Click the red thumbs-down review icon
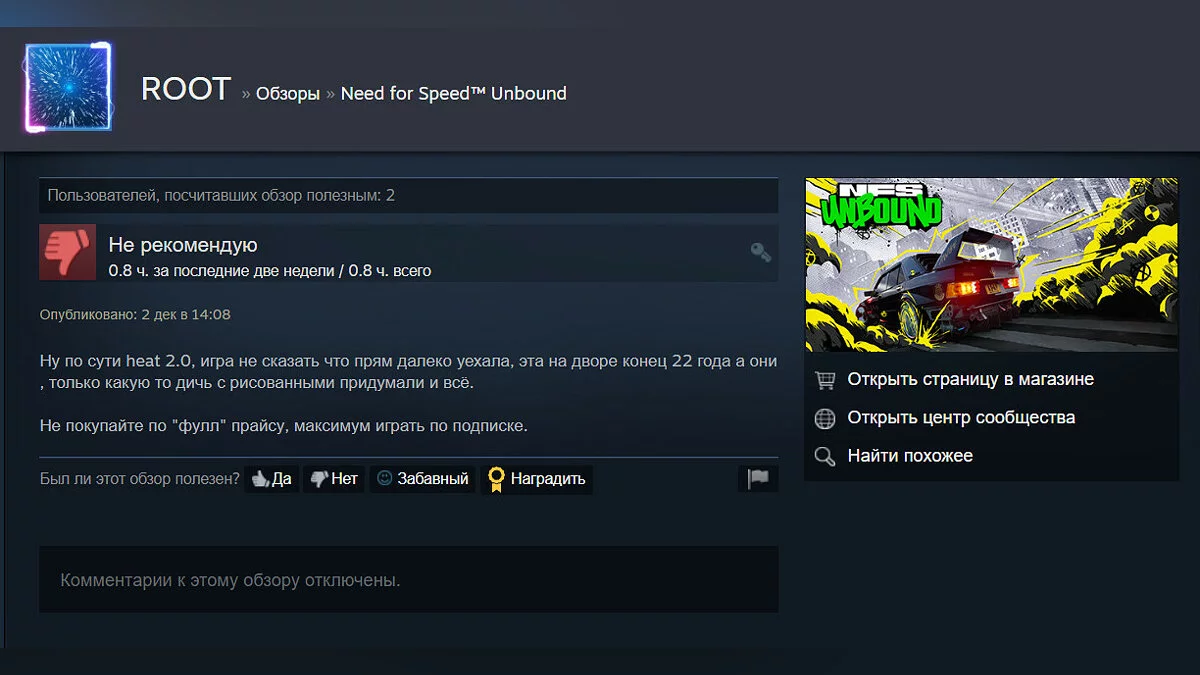This screenshot has width=1200, height=675. [x=67, y=252]
